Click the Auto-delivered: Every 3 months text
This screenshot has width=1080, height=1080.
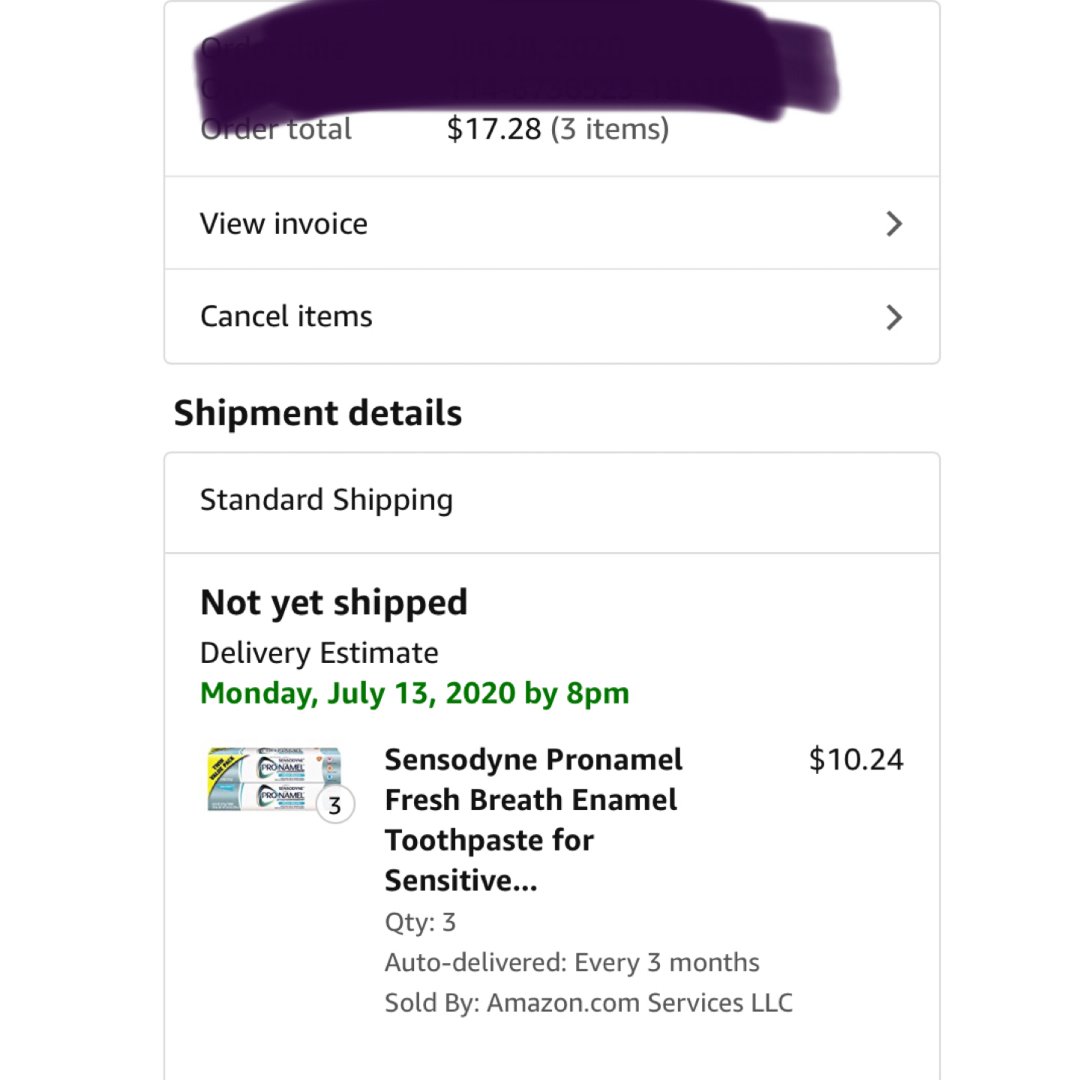572,962
